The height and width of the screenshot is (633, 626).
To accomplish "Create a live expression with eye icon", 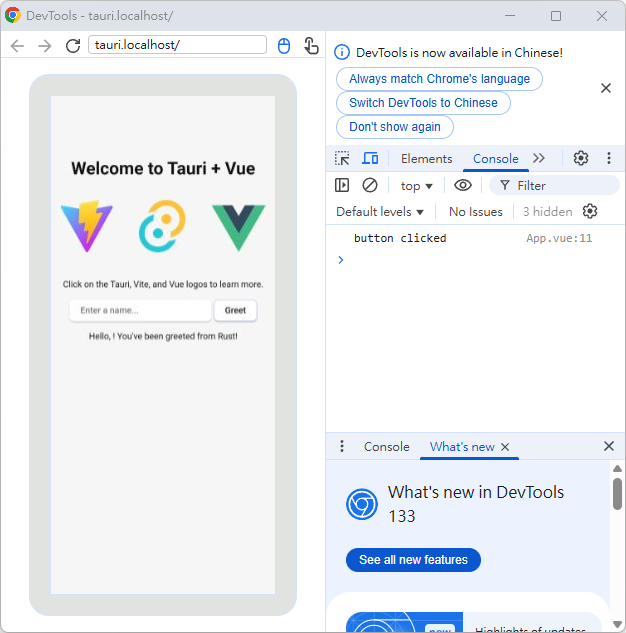I will (463, 185).
